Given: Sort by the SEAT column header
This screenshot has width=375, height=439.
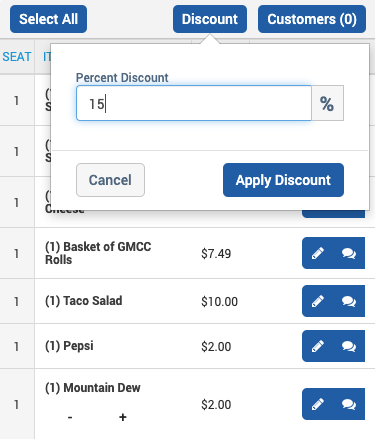Looking at the screenshot, I should coord(17,57).
